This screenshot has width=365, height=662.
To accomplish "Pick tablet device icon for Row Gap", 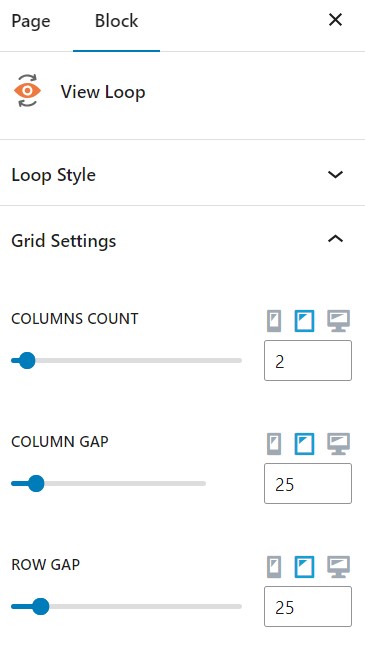I will (x=304, y=567).
